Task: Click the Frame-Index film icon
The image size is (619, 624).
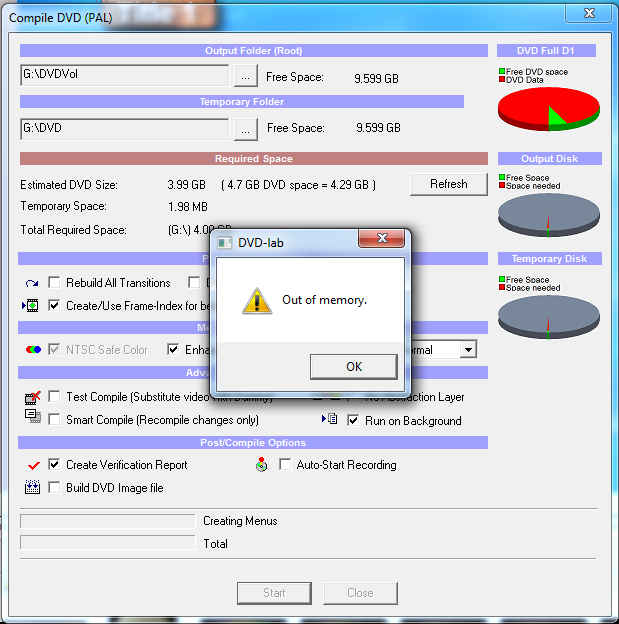Action: click(30, 306)
